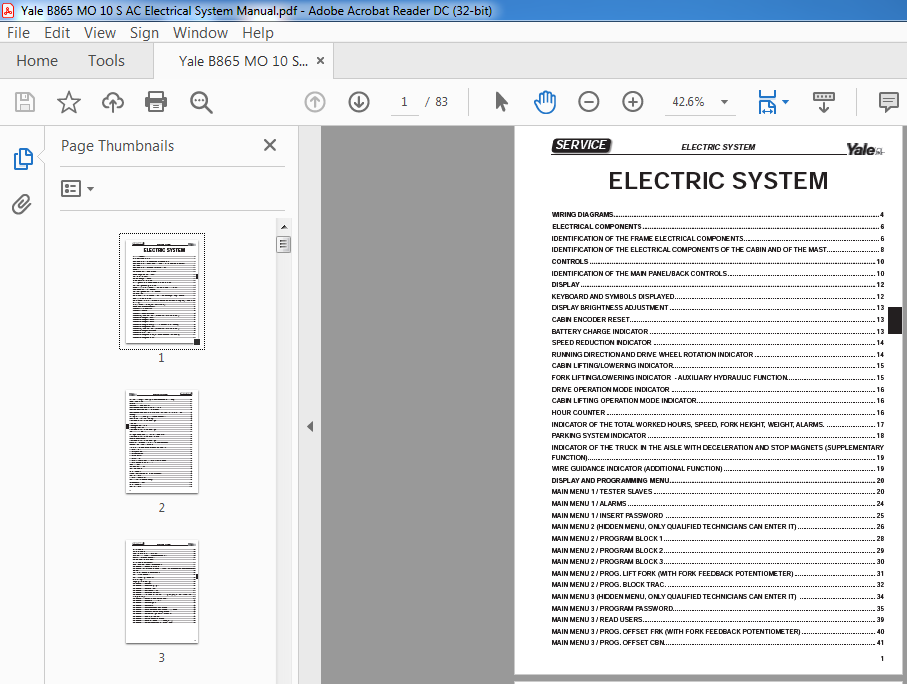Select the Yale B865 MO 10 S tab
The image size is (907, 684).
click(x=243, y=61)
